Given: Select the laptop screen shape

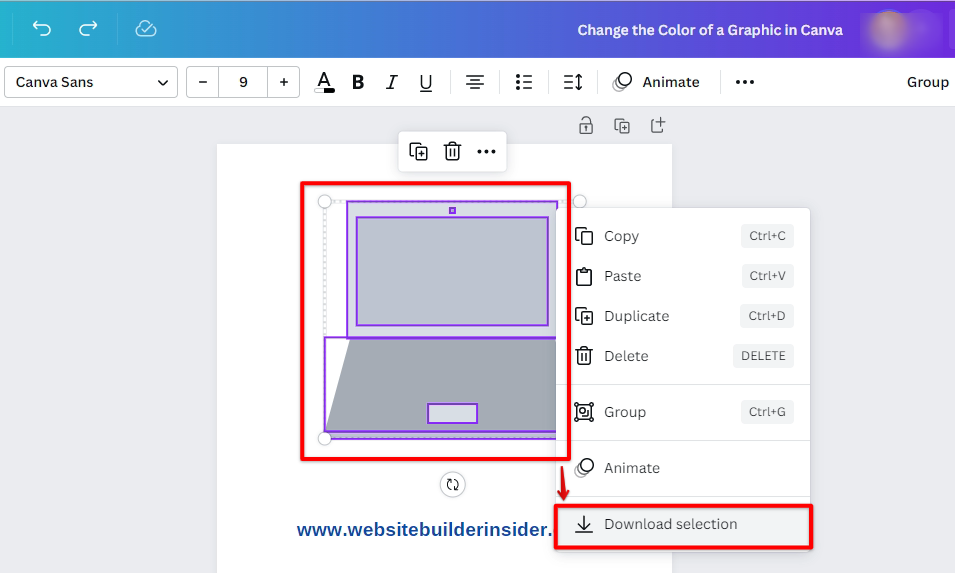Looking at the screenshot, I should point(452,271).
